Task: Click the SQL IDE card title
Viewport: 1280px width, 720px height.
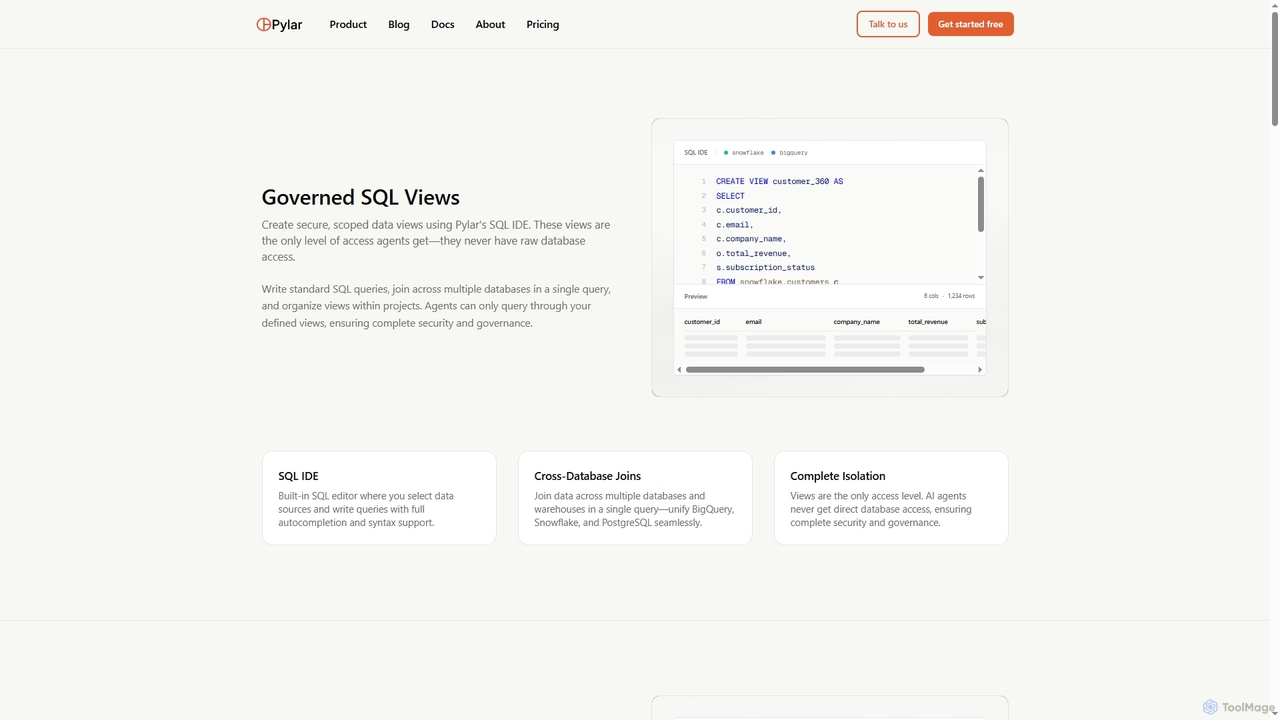Action: coord(298,476)
